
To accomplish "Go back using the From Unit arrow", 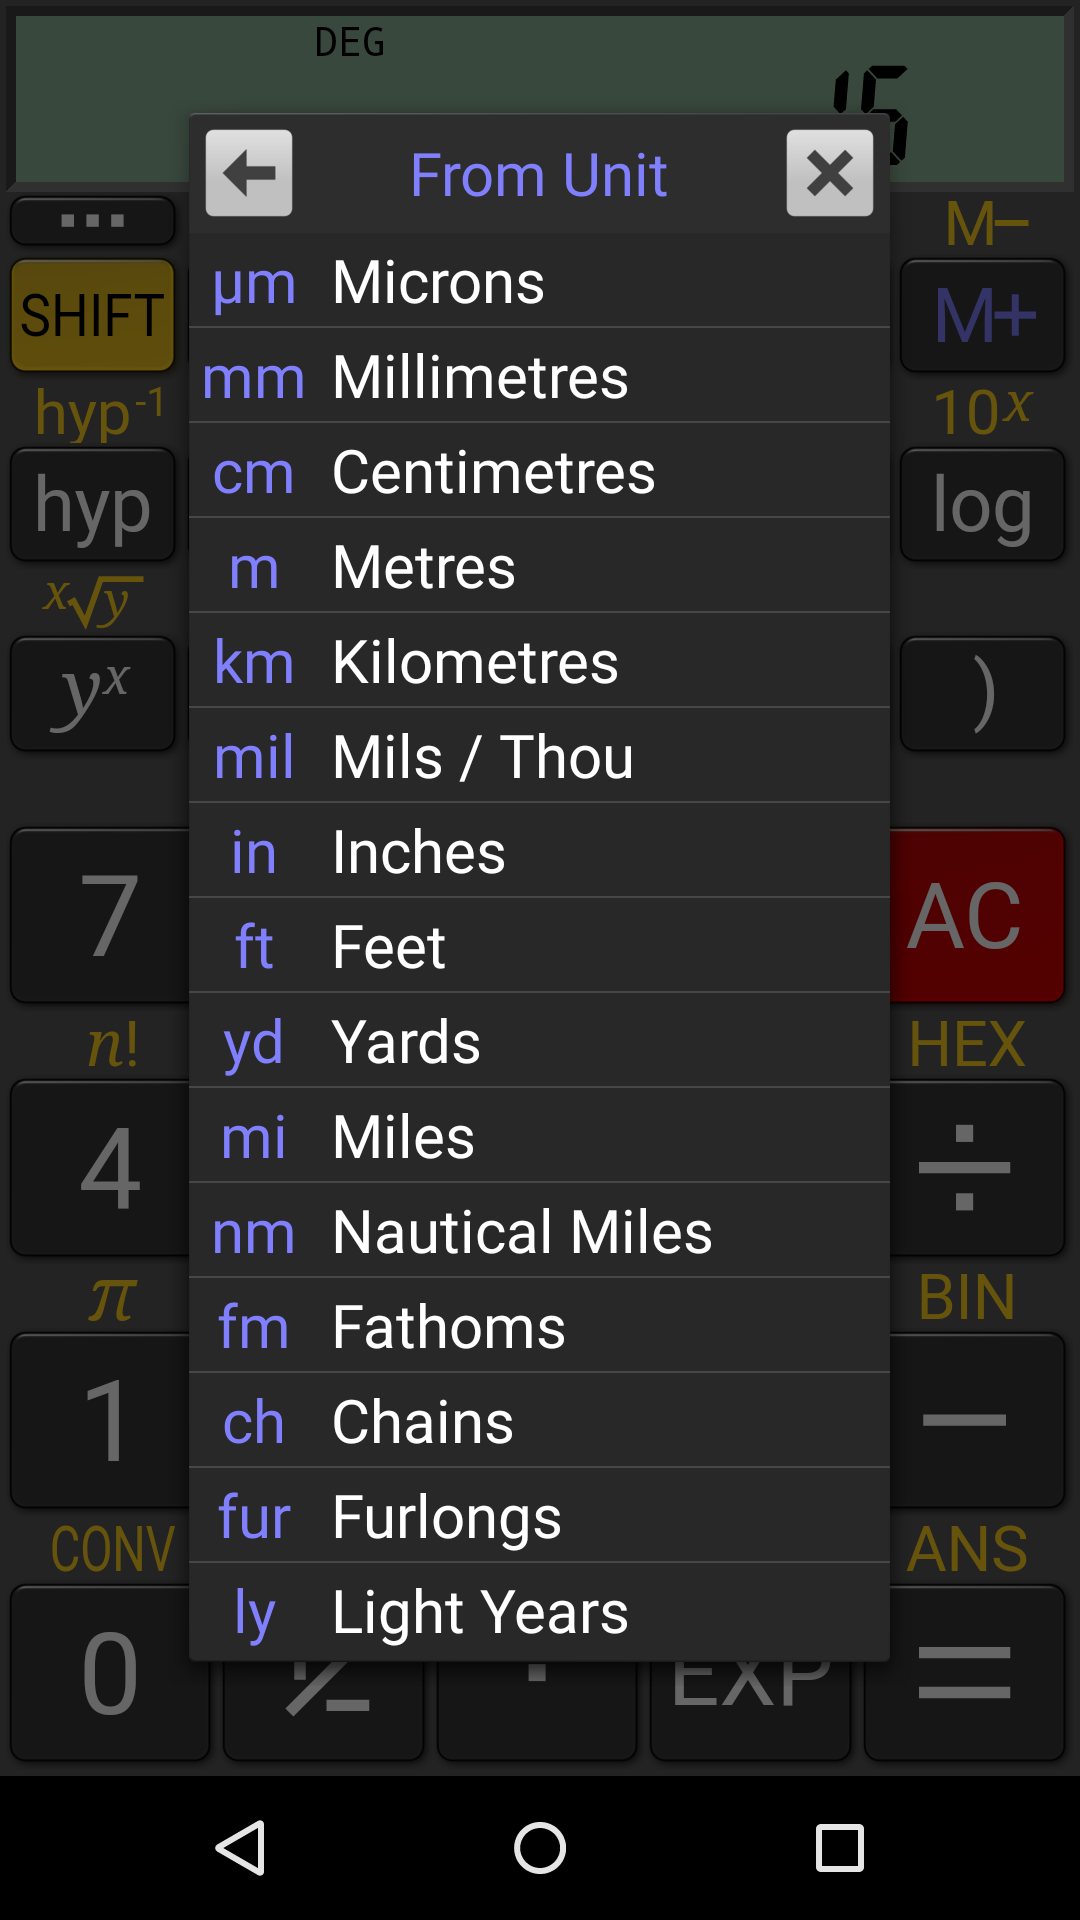I will tap(248, 173).
